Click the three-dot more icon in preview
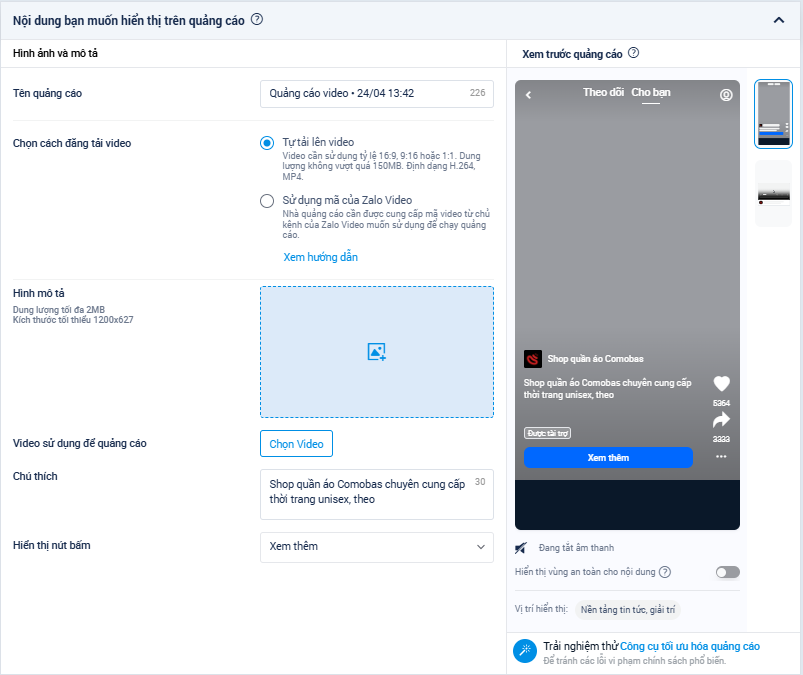 [x=721, y=457]
